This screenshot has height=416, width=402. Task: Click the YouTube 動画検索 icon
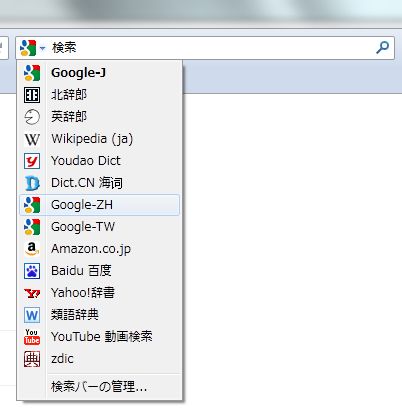click(x=32, y=337)
